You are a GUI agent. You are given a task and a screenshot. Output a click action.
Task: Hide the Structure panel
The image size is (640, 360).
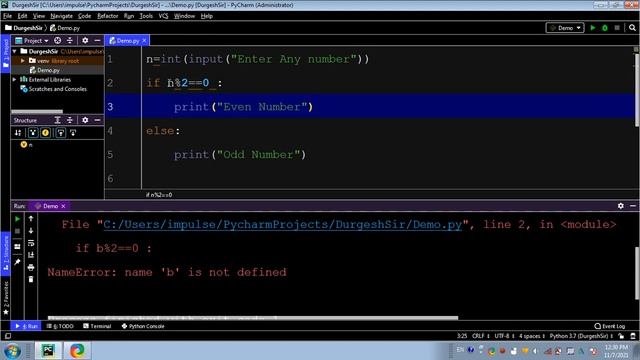[x=97, y=120]
